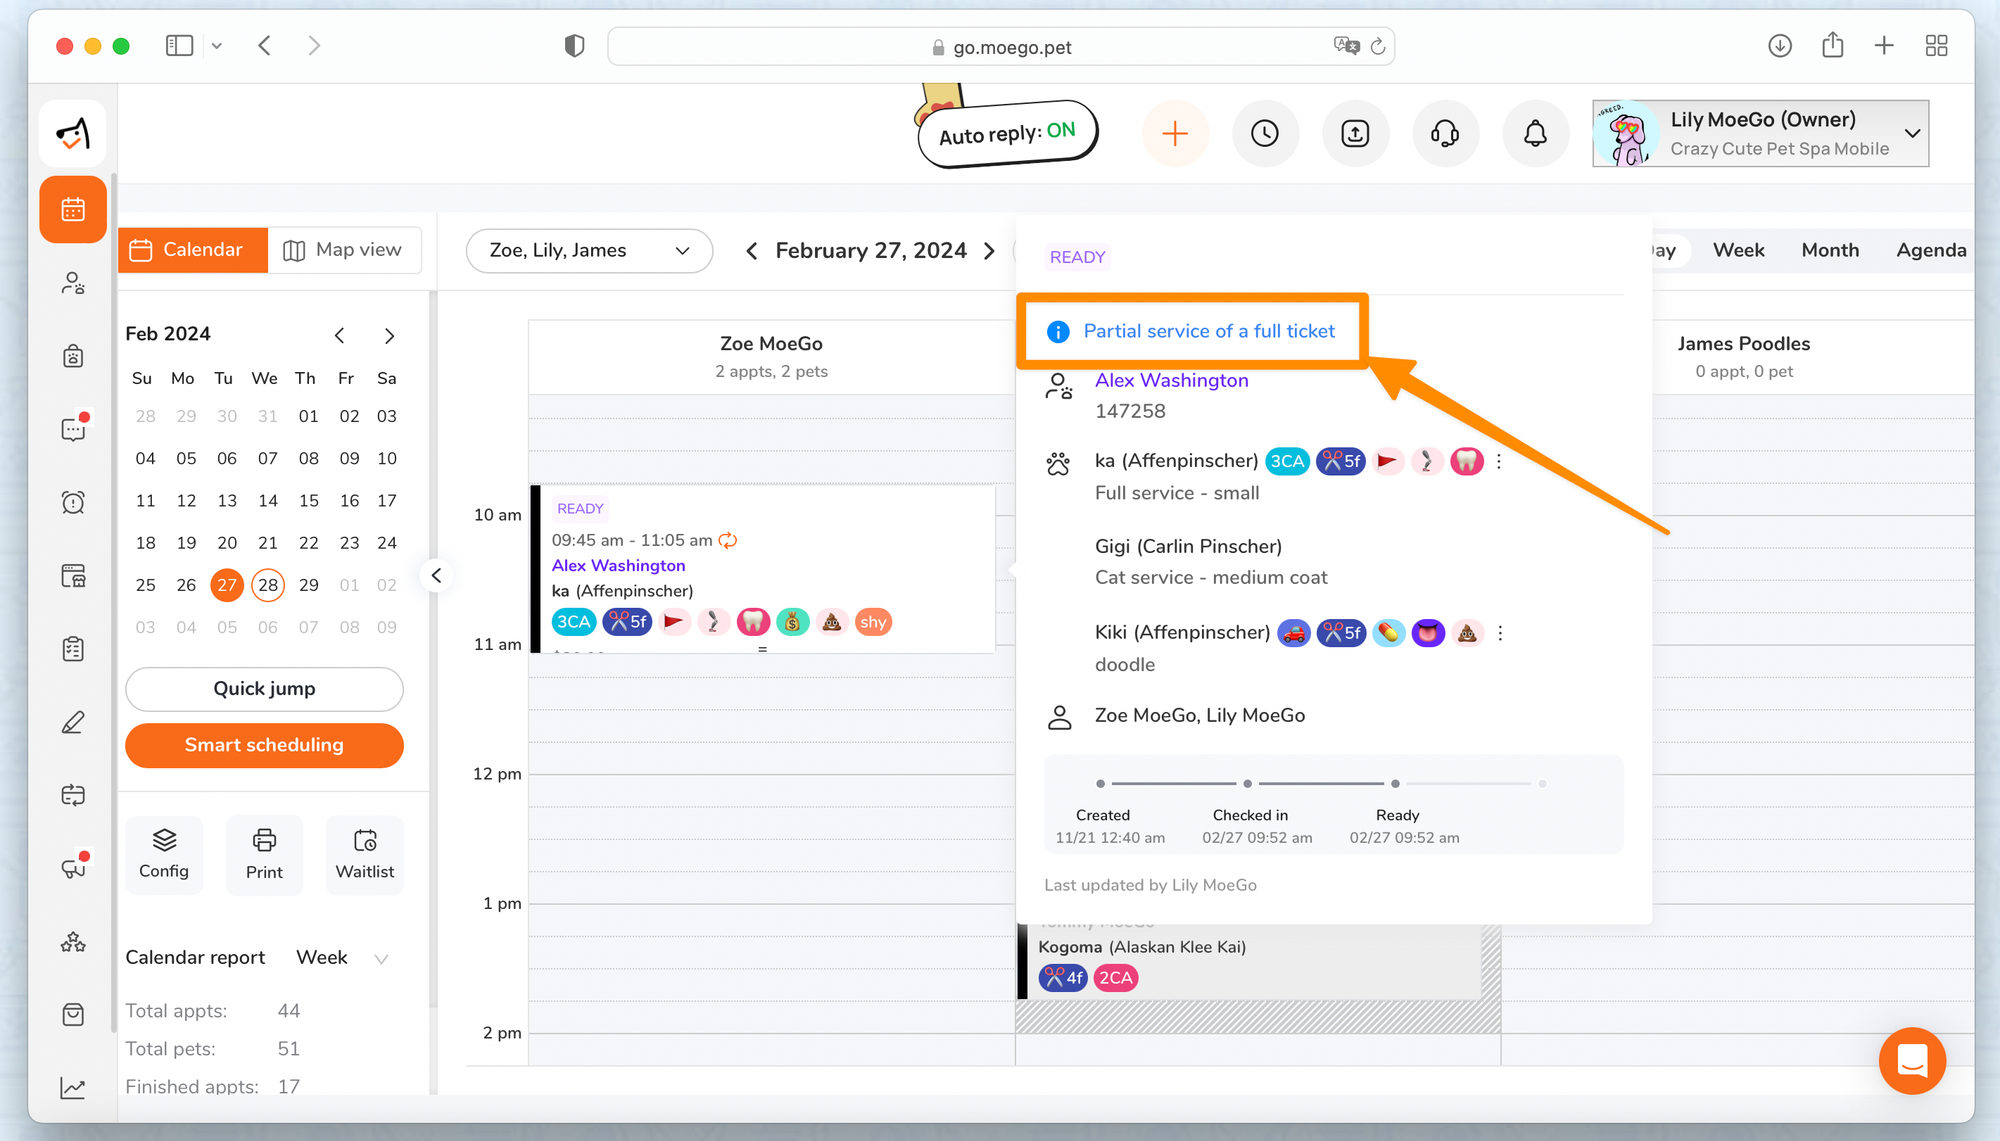Open the clock-in history icon
Image resolution: width=2000 pixels, height=1141 pixels.
[x=1265, y=133]
